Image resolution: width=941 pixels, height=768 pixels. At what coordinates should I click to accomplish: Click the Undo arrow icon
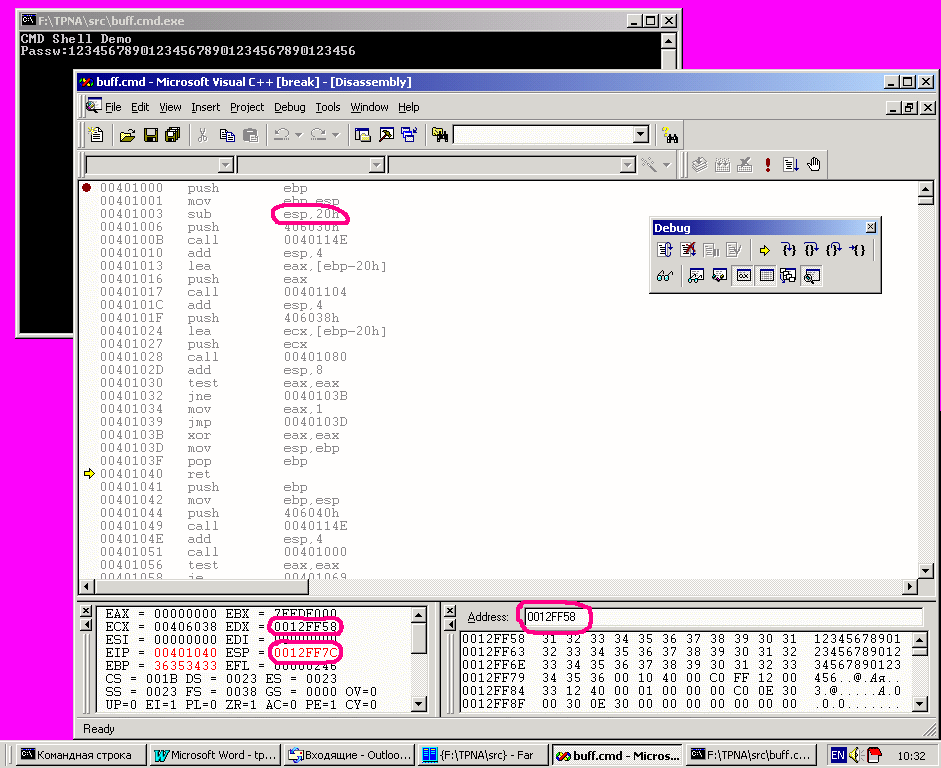pos(281,135)
